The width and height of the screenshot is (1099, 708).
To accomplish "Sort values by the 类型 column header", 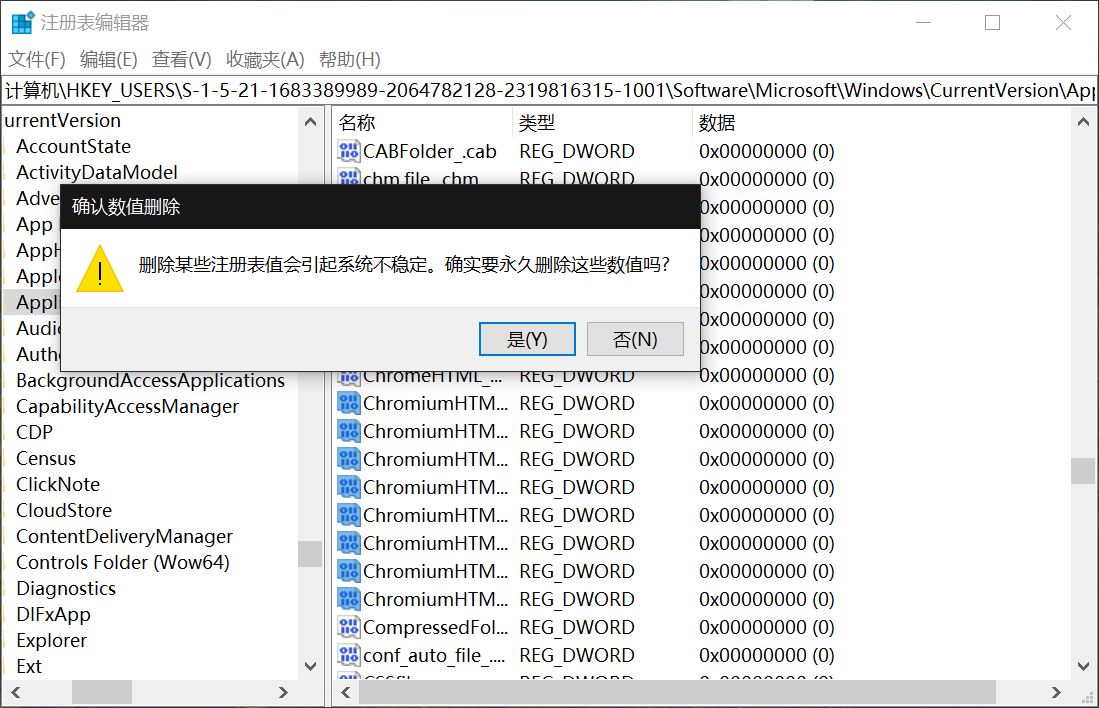I will [537, 123].
